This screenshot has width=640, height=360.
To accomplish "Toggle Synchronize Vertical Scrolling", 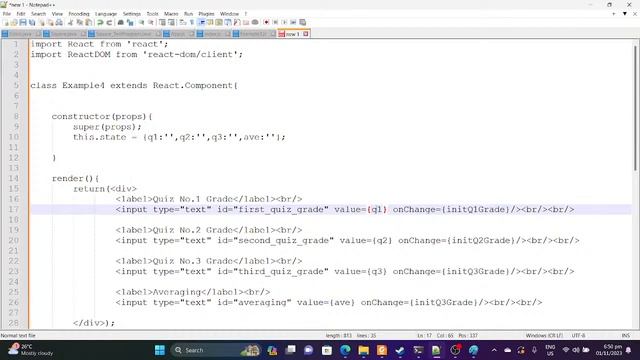I will pyautogui.click(x=162, y=22).
